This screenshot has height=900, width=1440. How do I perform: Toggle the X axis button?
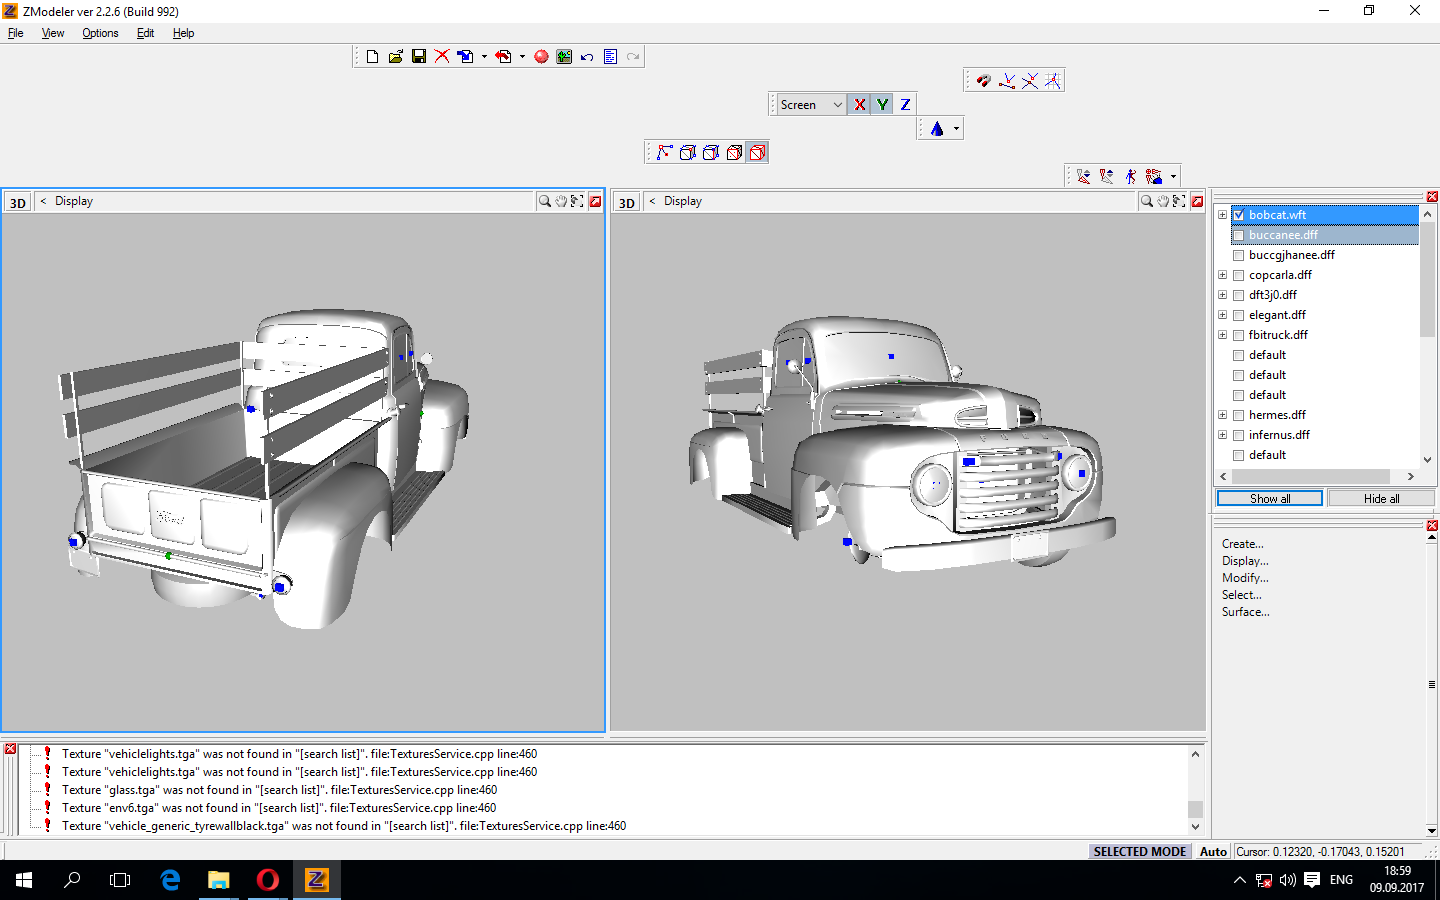(859, 104)
